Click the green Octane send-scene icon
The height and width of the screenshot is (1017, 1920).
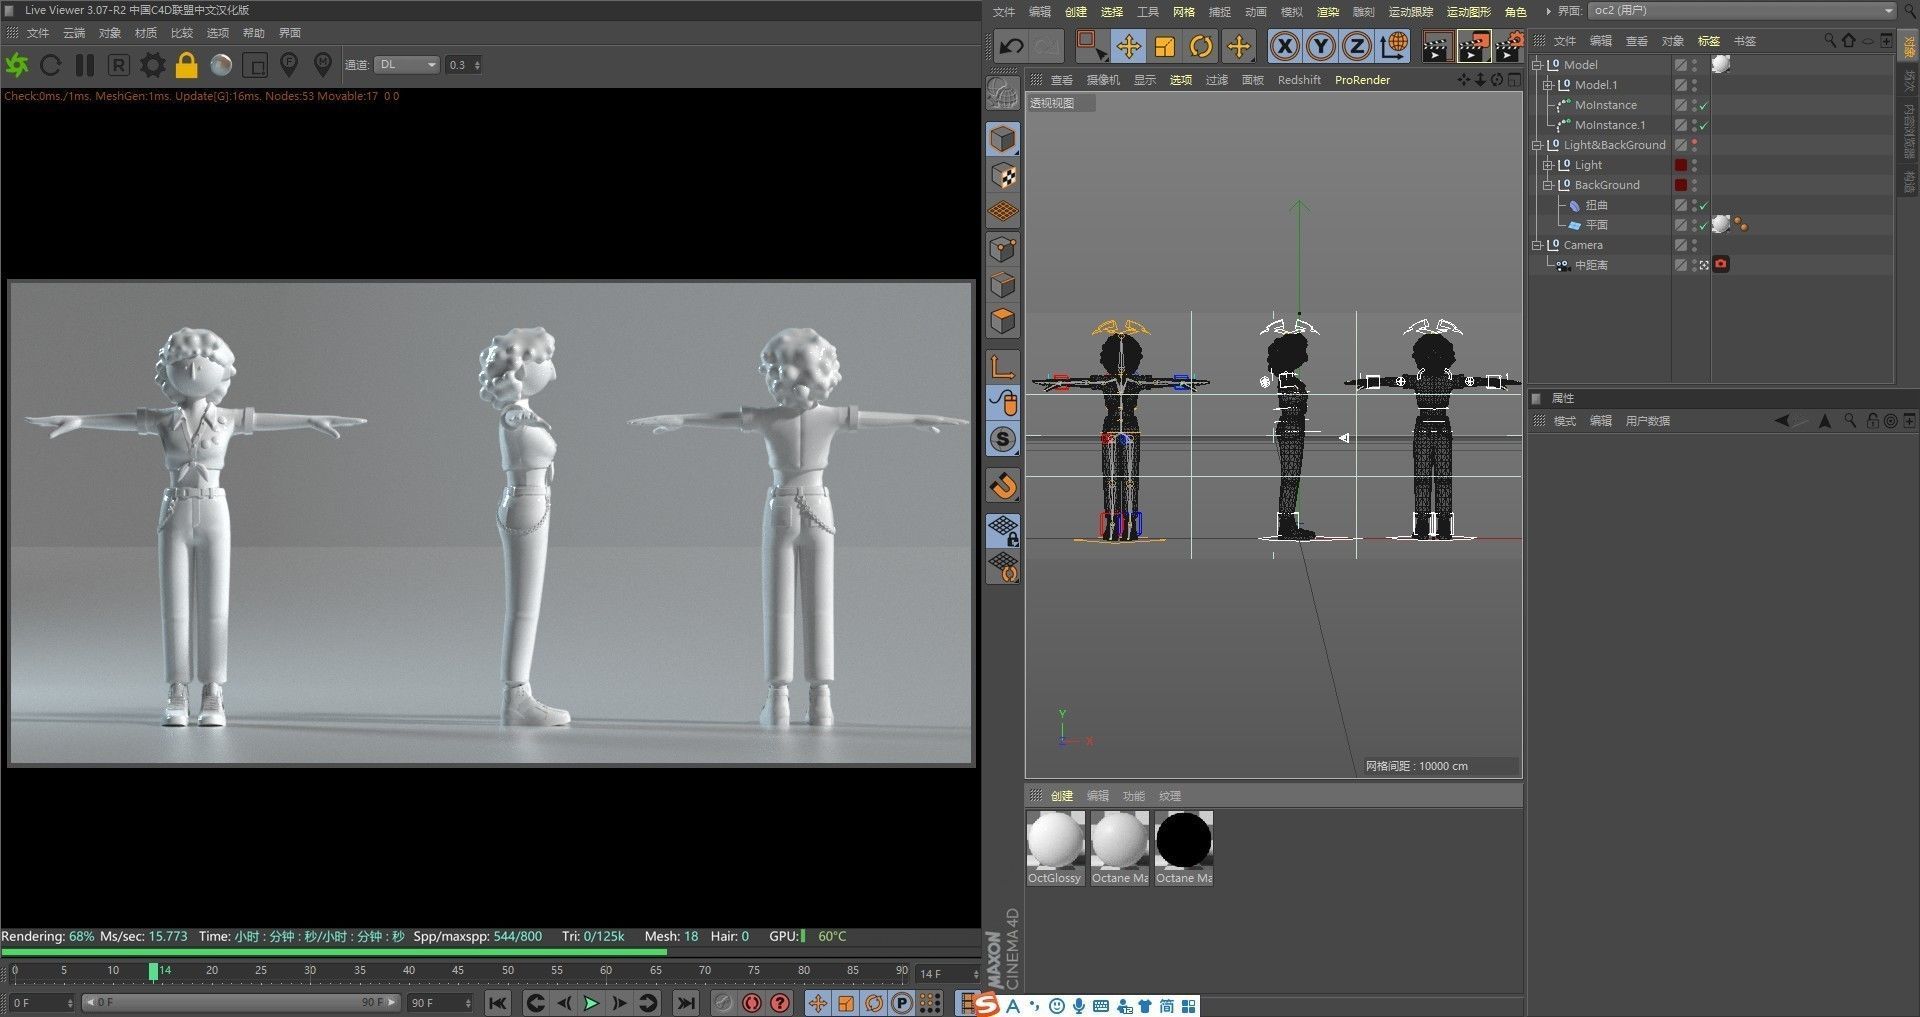pyautogui.click(x=17, y=65)
